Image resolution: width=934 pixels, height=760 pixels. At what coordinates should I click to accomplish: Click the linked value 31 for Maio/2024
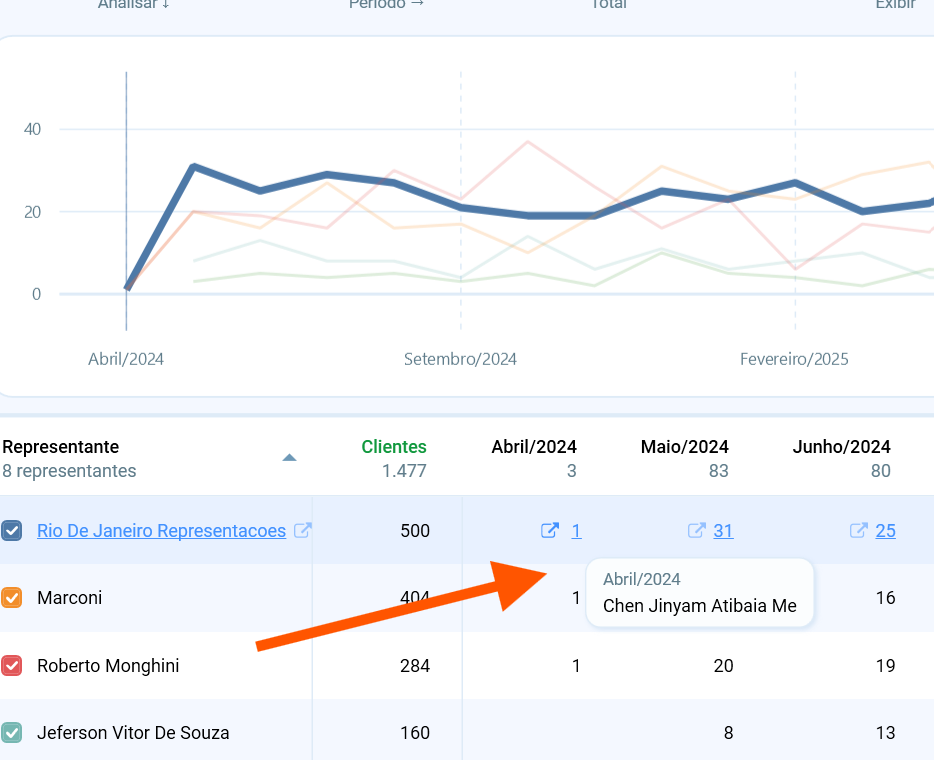point(723,530)
